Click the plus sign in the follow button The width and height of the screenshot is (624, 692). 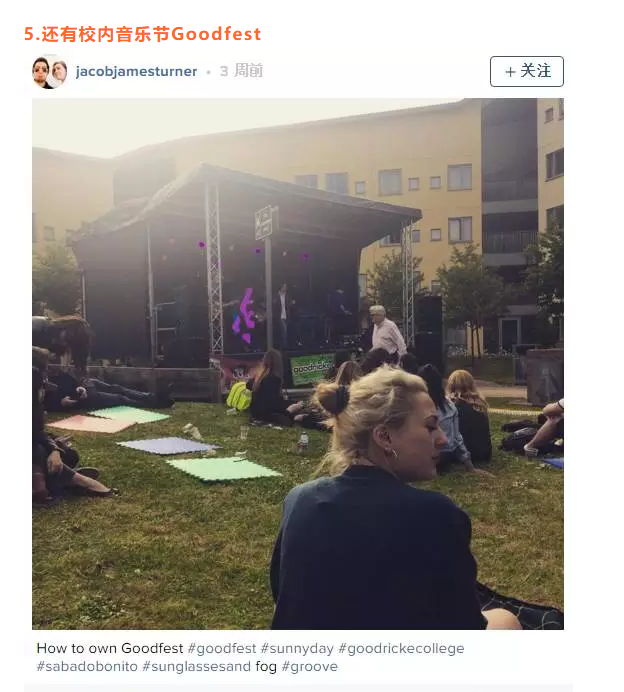coord(510,71)
